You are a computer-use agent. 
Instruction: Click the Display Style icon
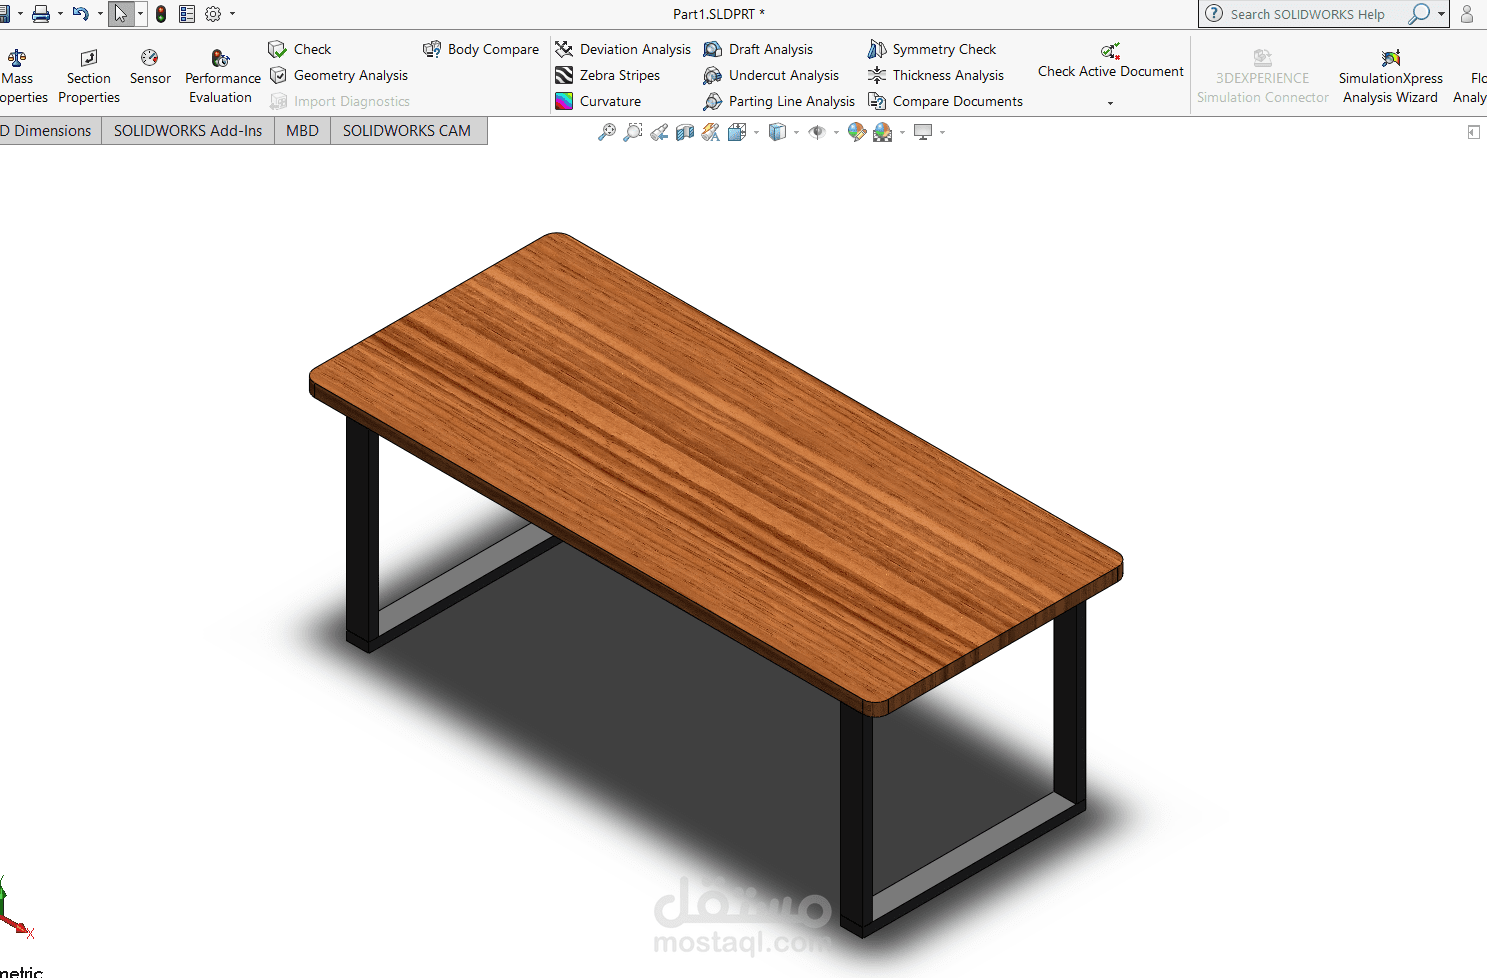(x=777, y=132)
